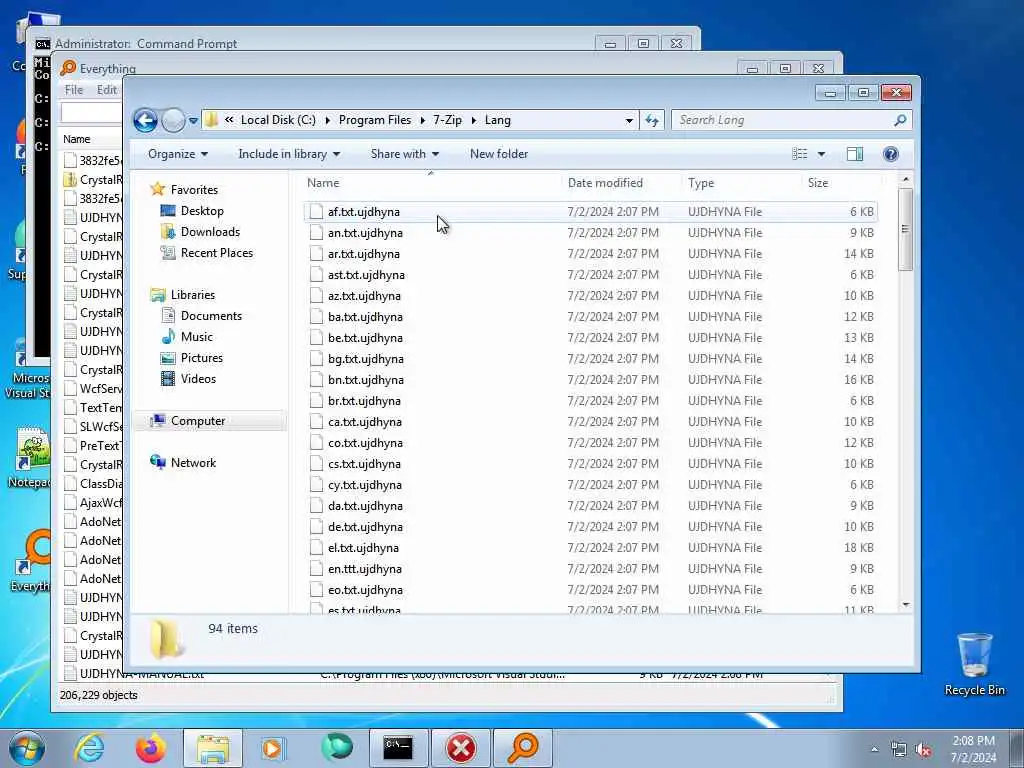Open the recent pages dropdown arrow
The image size is (1024, 768).
(x=193, y=121)
